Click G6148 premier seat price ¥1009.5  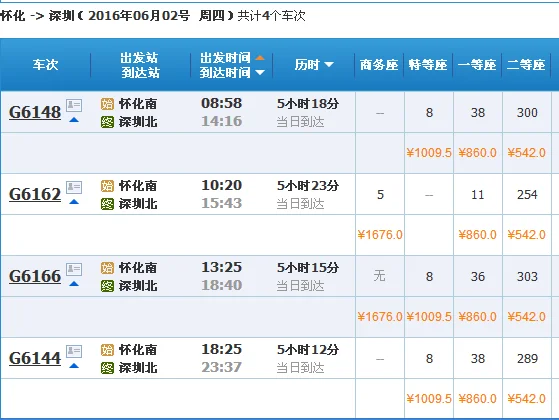coord(429,153)
